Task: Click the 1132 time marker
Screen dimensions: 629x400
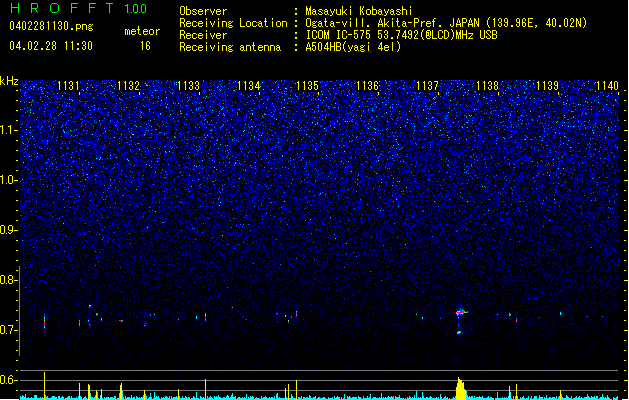Action: (x=128, y=85)
